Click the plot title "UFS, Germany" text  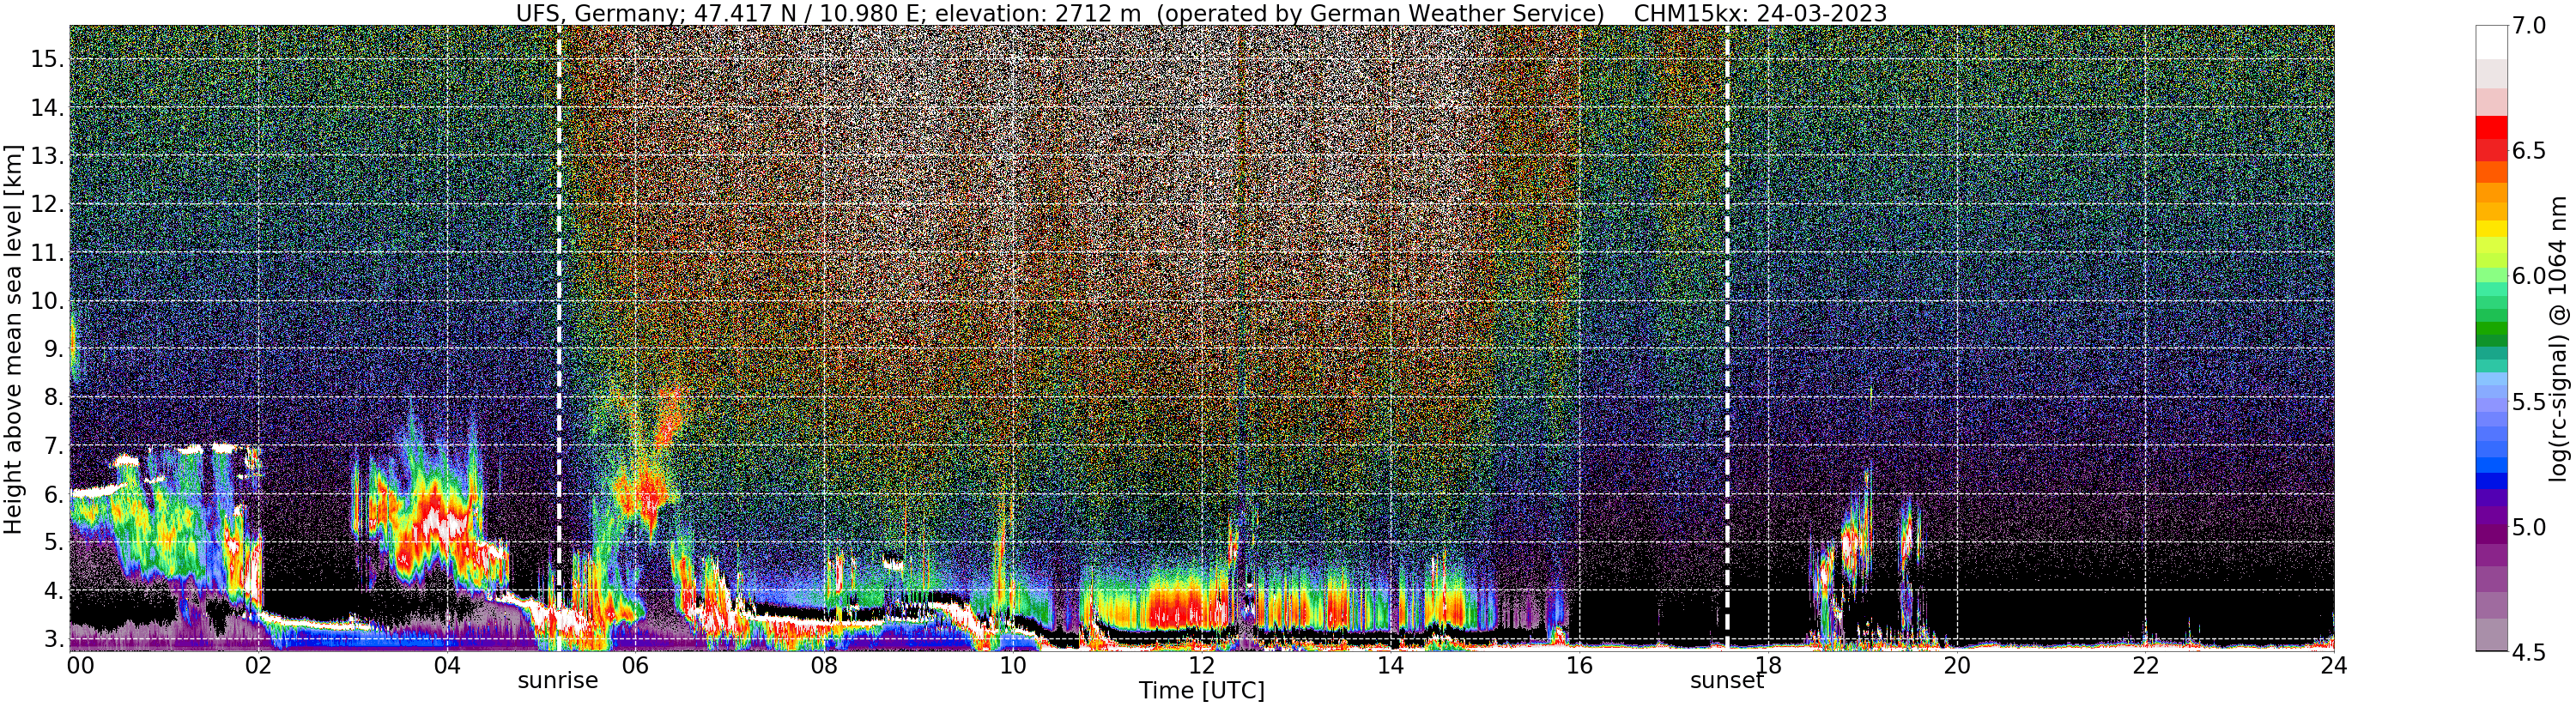click(x=599, y=13)
